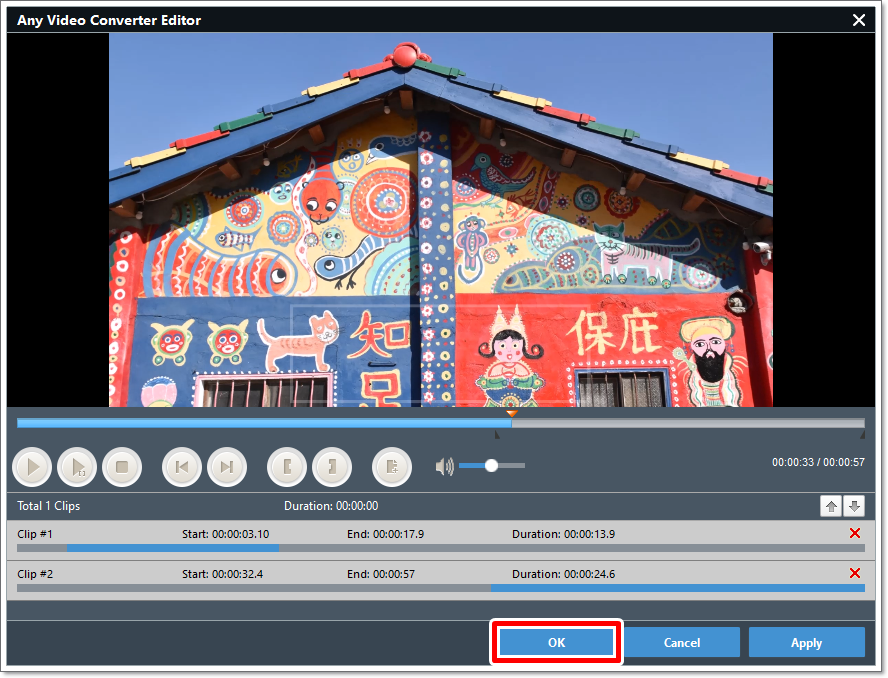This screenshot has width=888, height=678.
Task: Stop video playback
Action: point(122,467)
